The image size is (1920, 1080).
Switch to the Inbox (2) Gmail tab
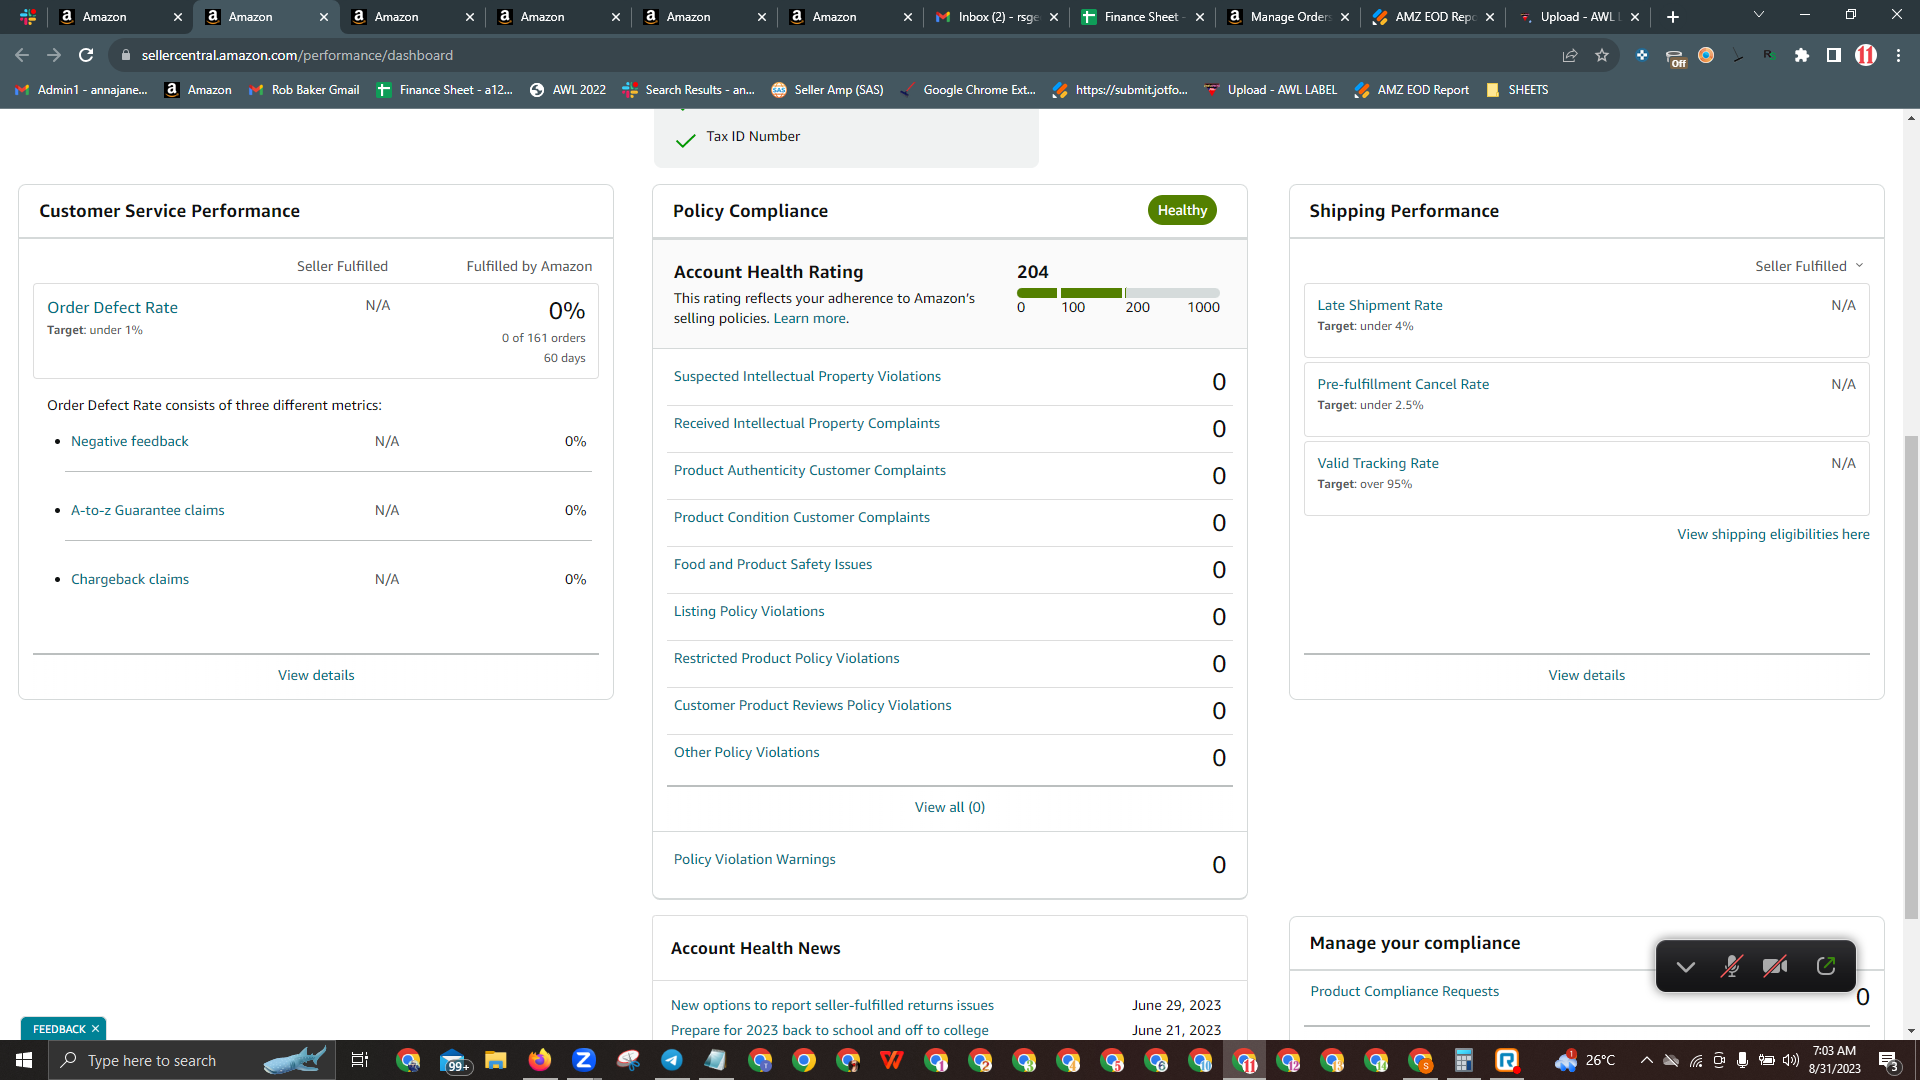996,17
